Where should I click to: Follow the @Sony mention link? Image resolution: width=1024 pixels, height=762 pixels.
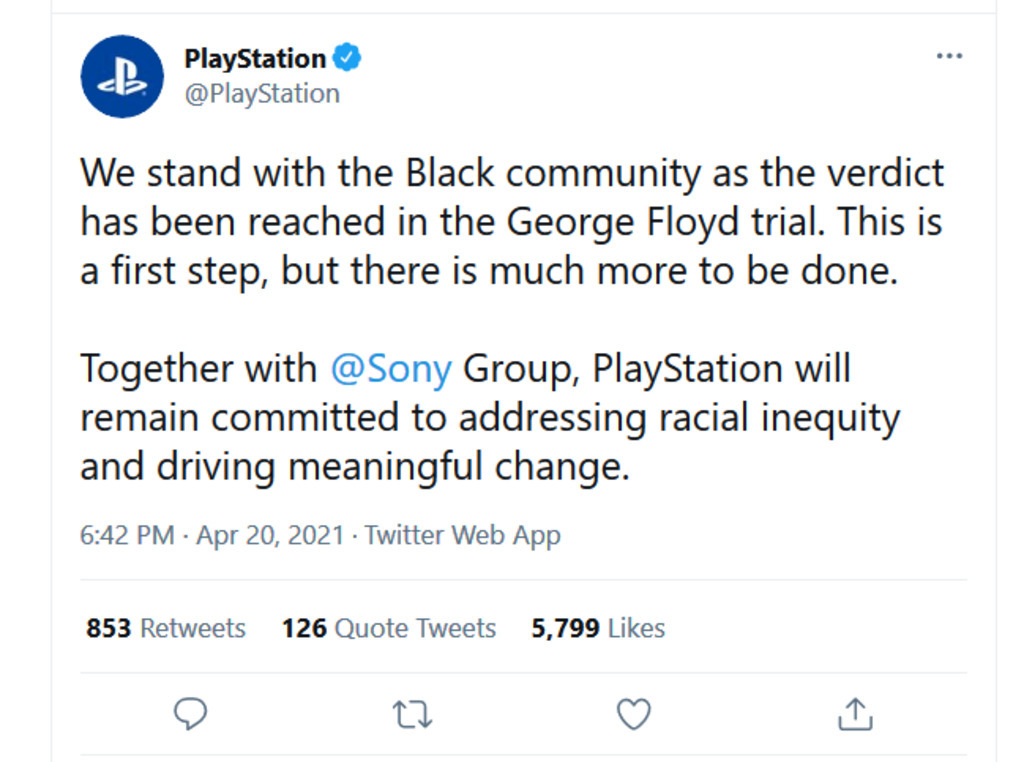[391, 369]
